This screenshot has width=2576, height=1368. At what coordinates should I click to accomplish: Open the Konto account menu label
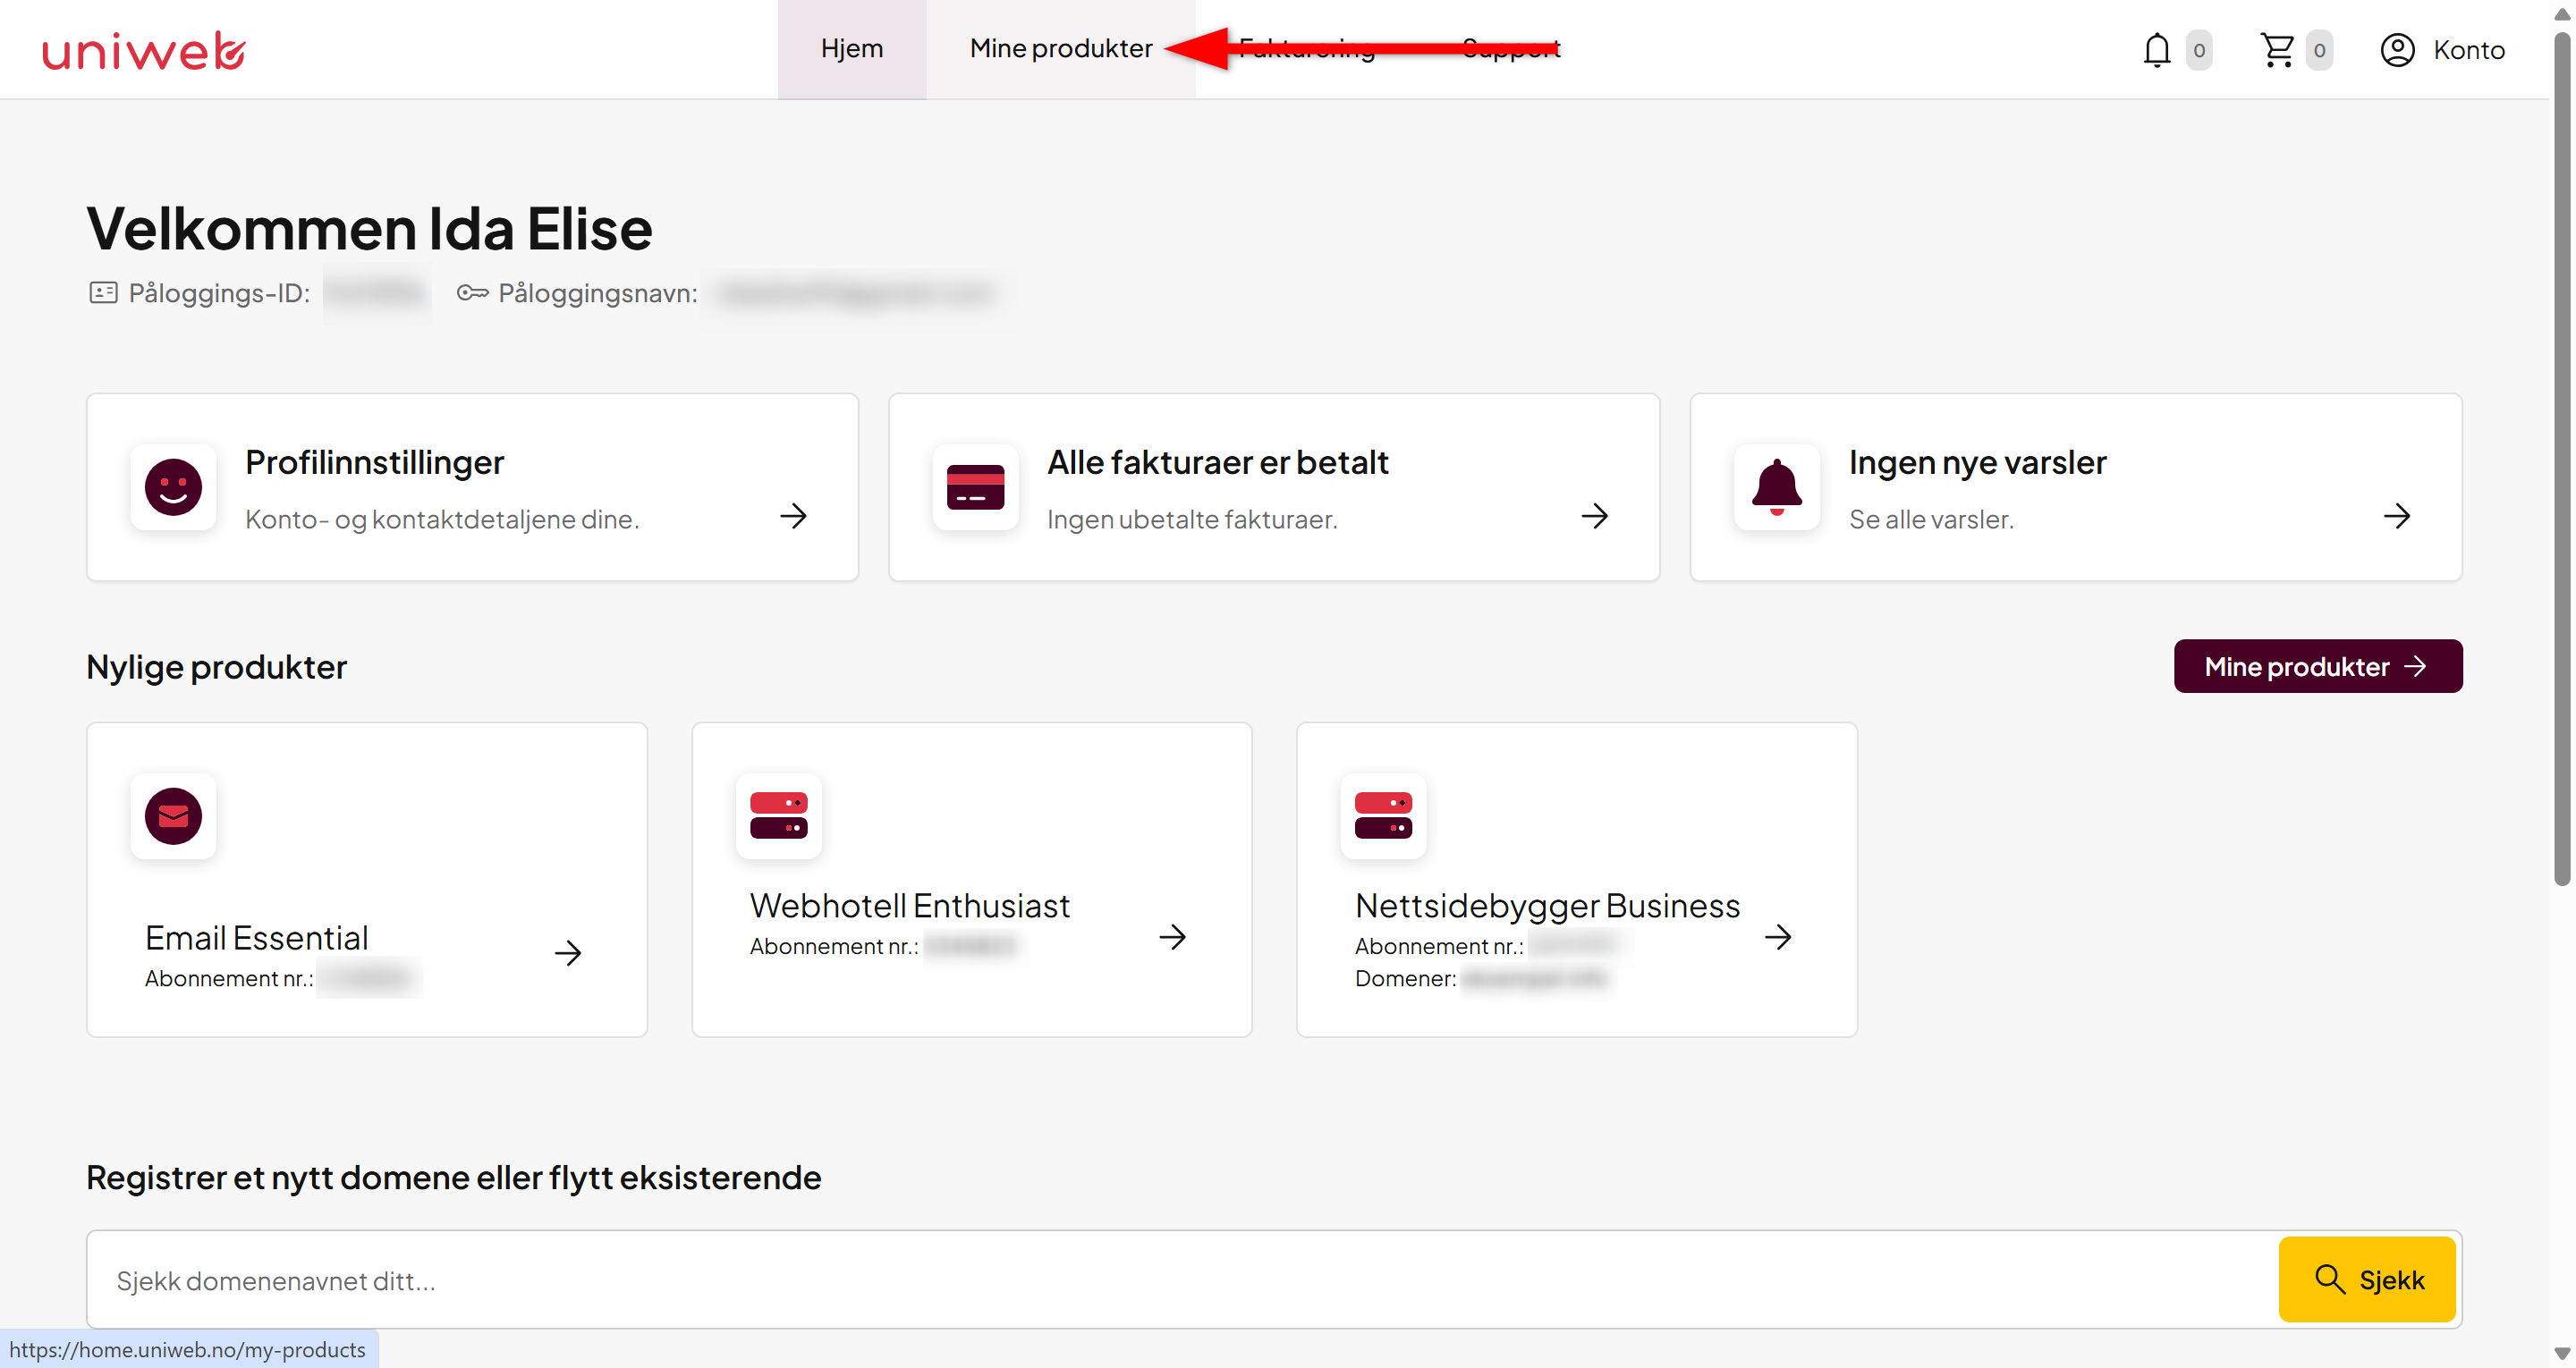click(x=2468, y=50)
